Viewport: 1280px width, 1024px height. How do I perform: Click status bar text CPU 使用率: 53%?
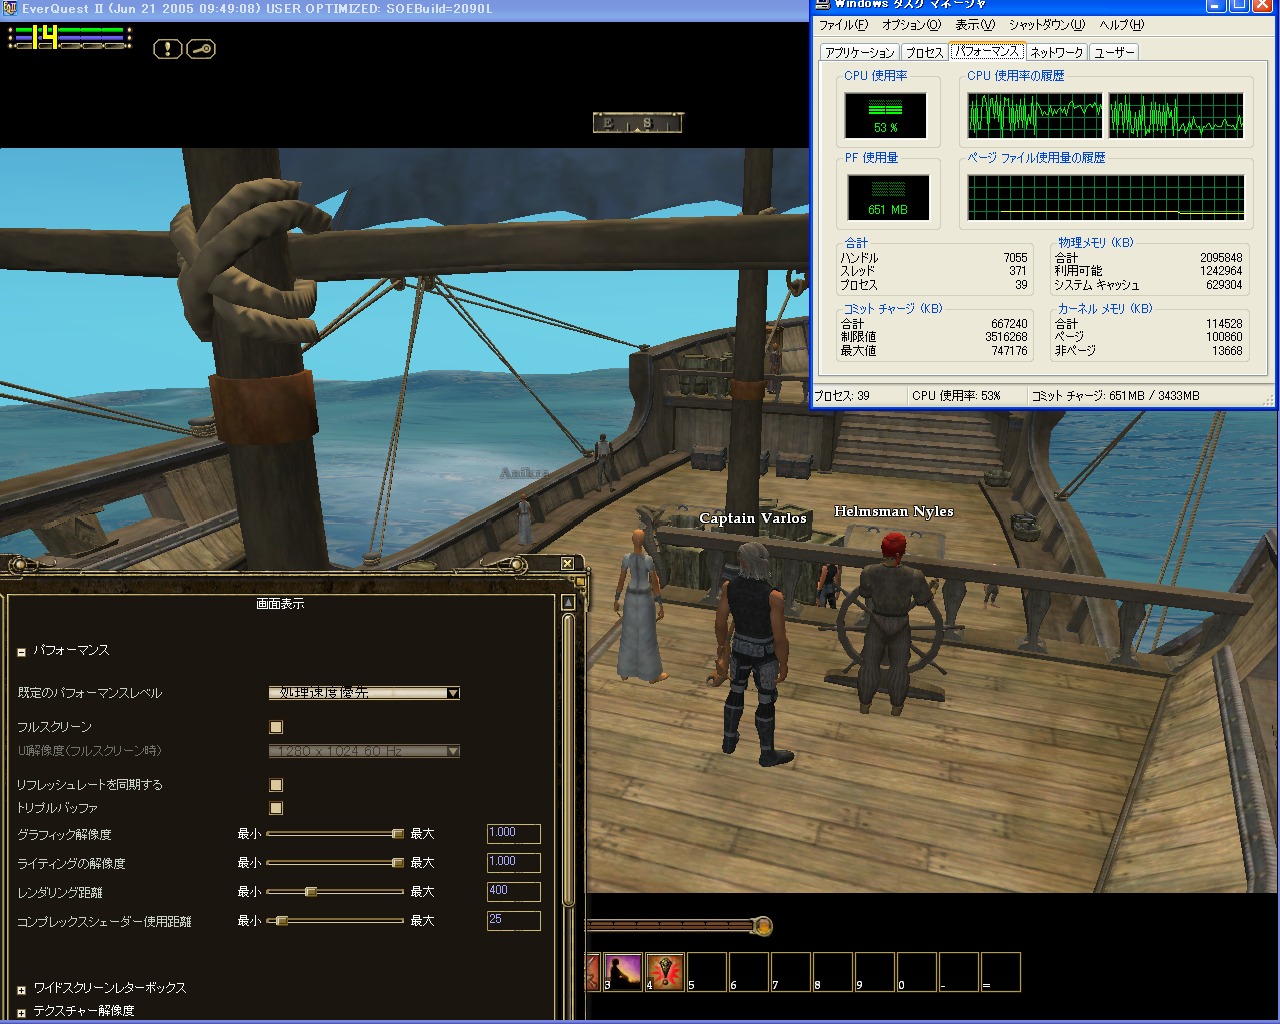click(x=956, y=396)
